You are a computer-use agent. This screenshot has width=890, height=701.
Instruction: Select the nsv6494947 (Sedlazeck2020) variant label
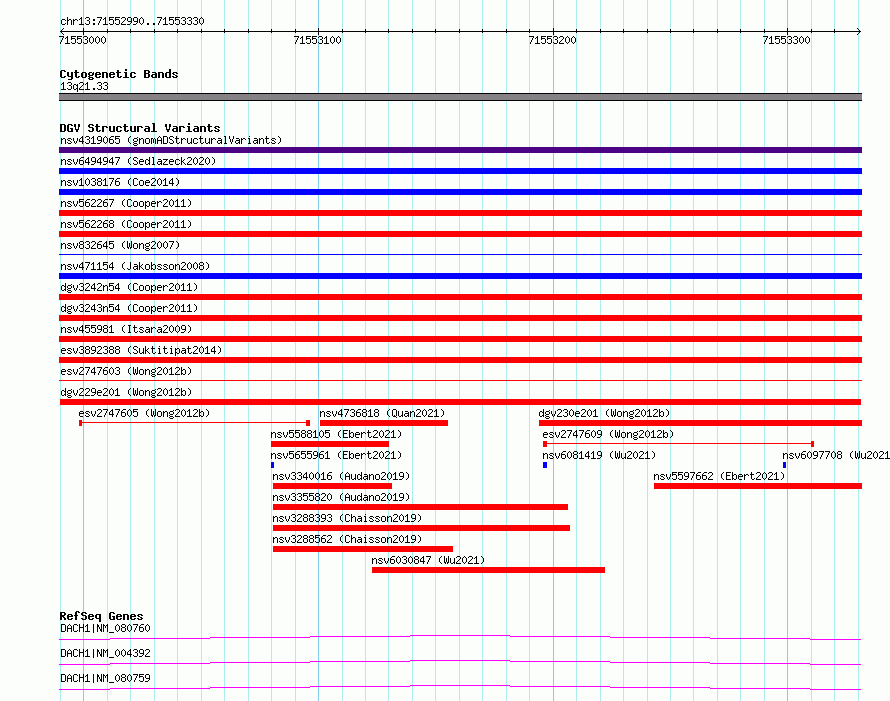[138, 161]
